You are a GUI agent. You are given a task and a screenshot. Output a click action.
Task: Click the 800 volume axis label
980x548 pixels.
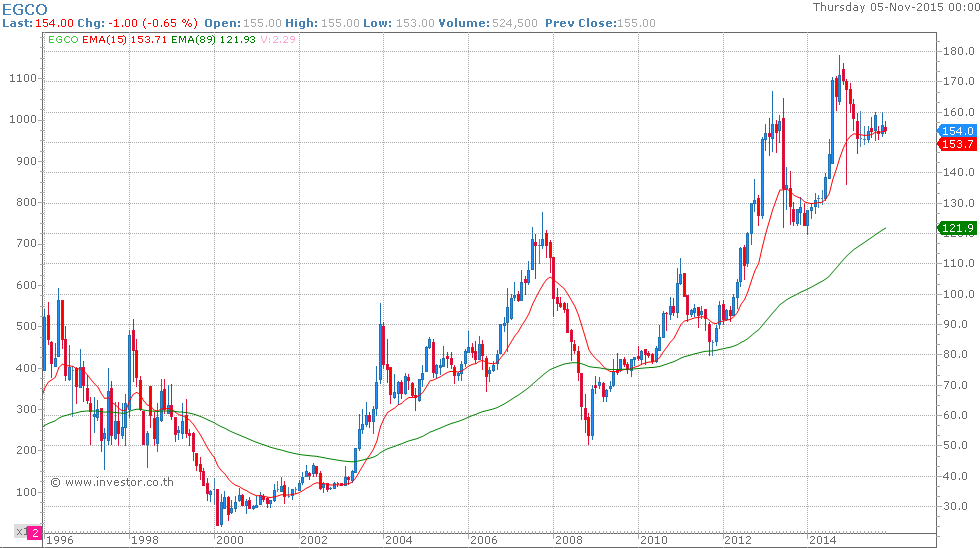click(x=26, y=202)
